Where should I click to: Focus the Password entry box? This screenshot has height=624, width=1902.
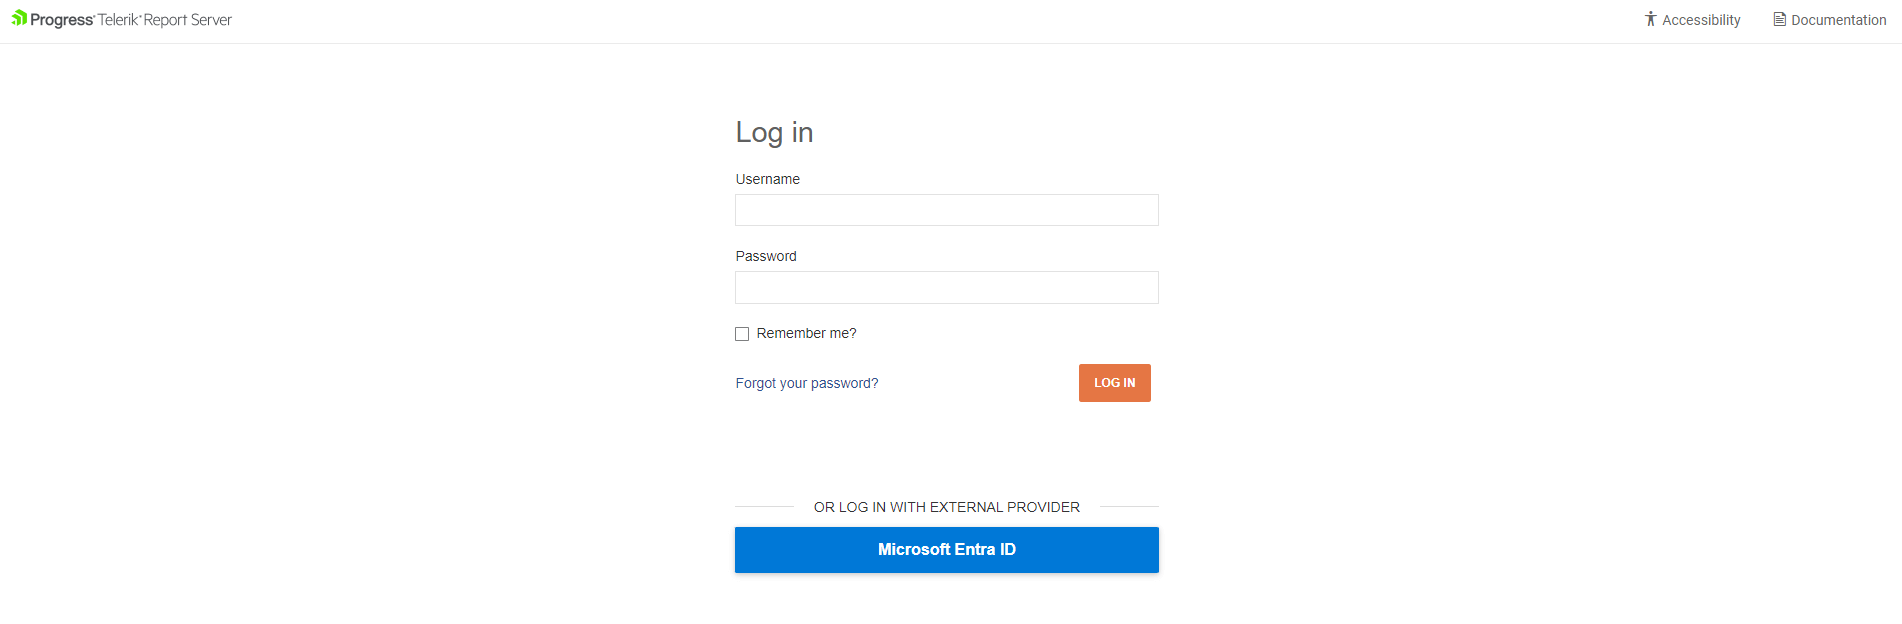click(x=946, y=287)
